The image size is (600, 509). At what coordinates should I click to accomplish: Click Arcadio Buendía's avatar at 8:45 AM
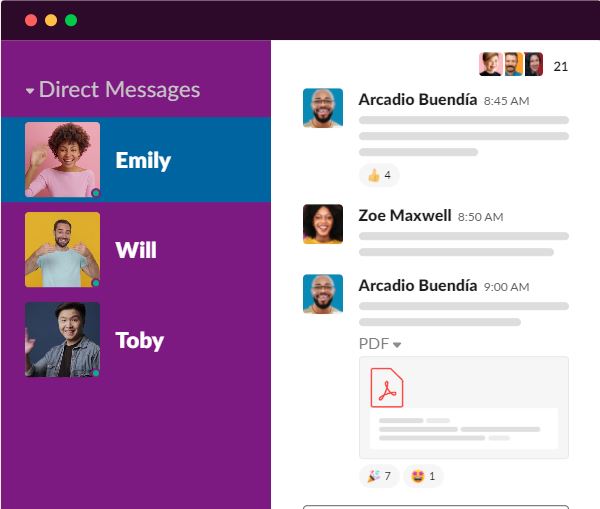point(323,108)
